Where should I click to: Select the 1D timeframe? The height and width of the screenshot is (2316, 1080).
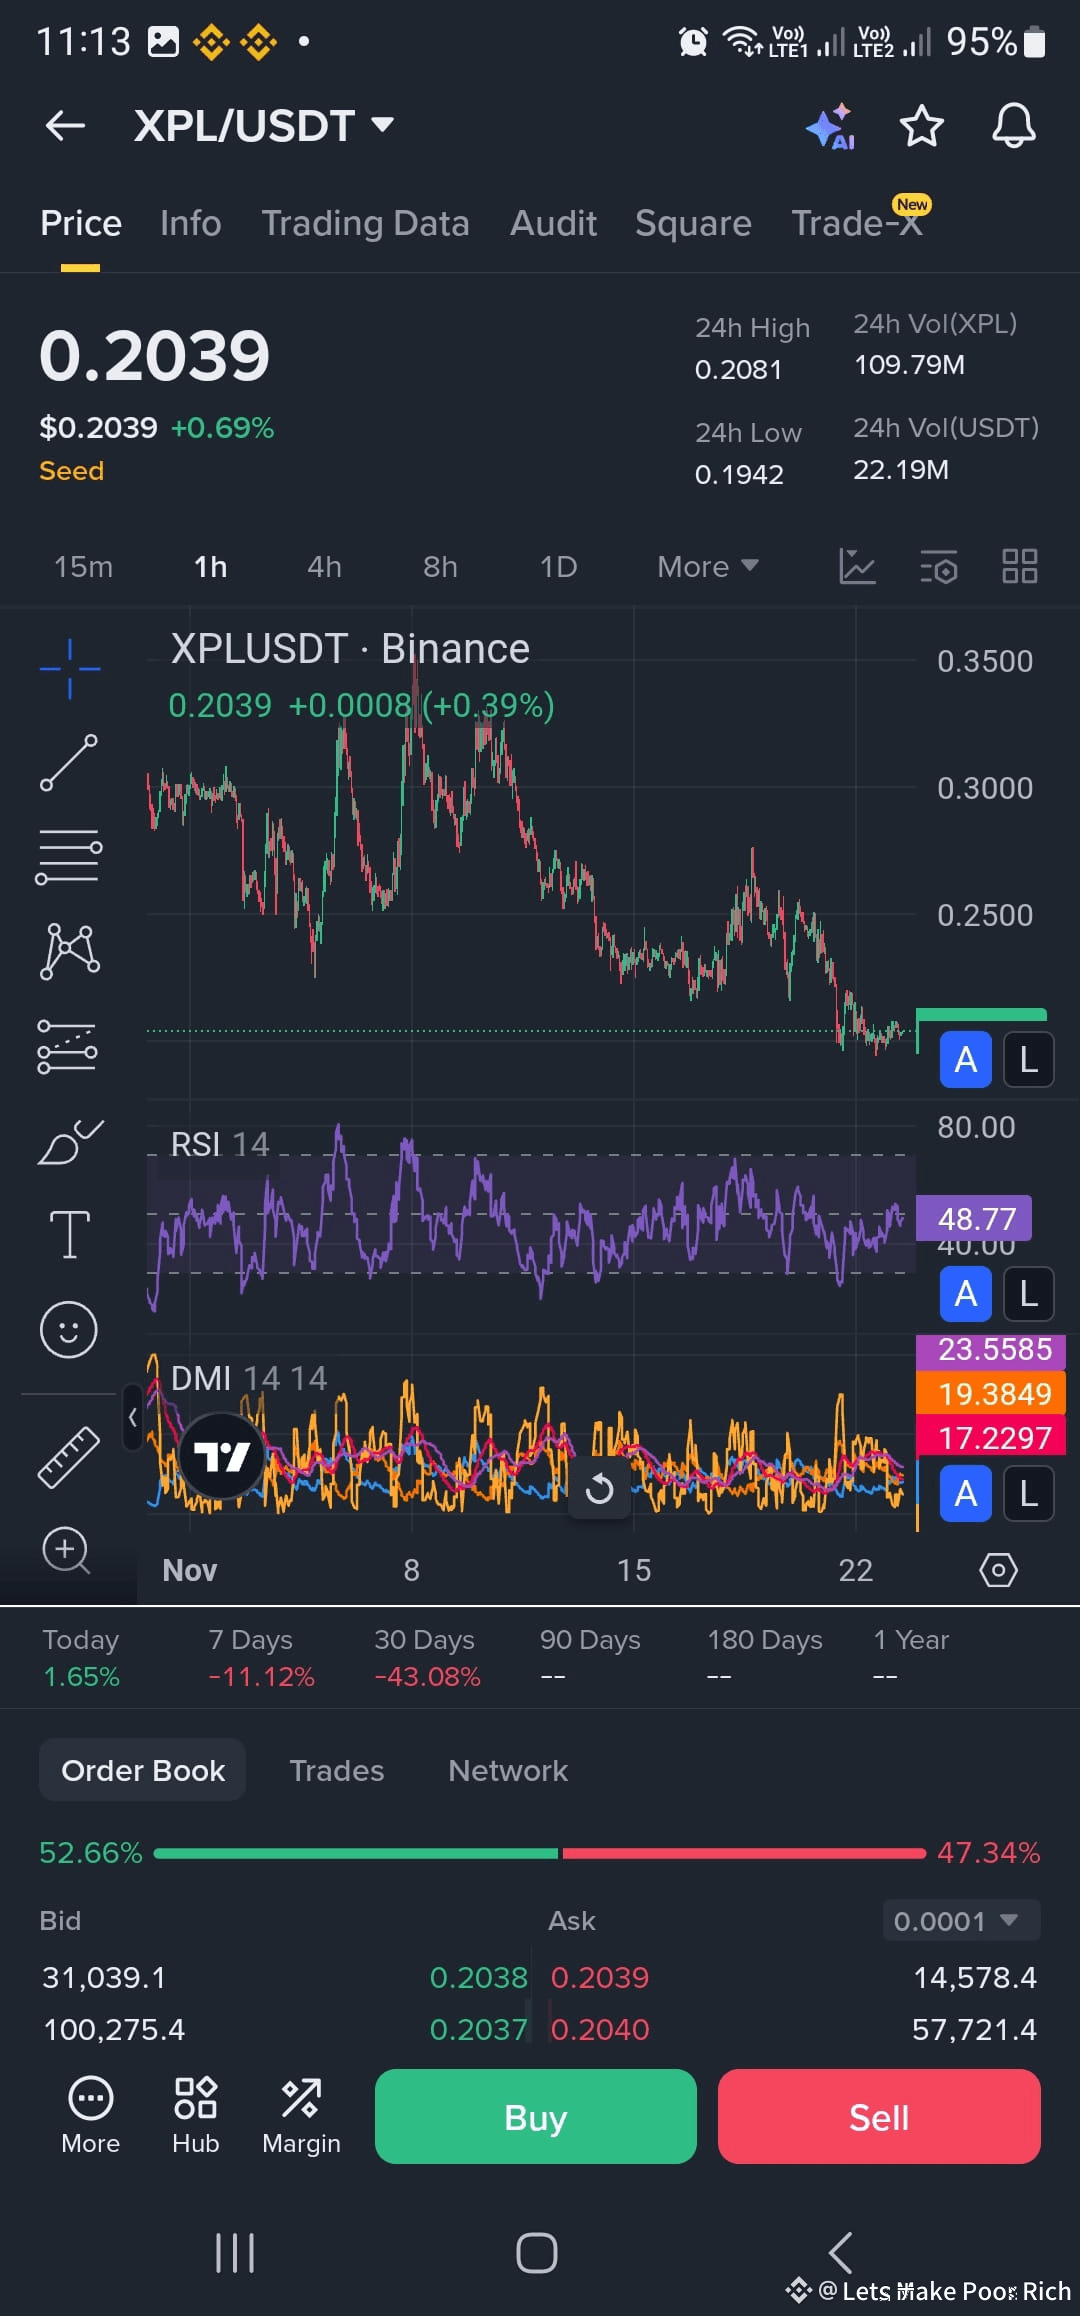558,567
